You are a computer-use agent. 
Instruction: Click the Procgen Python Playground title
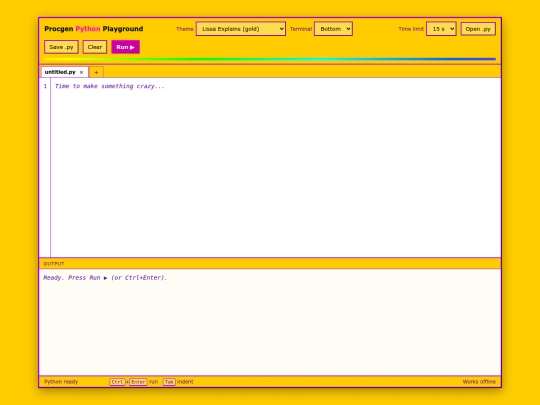pos(94,29)
